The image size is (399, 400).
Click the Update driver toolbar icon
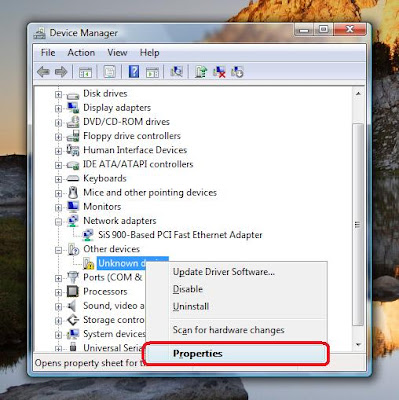pyautogui.click(x=201, y=72)
